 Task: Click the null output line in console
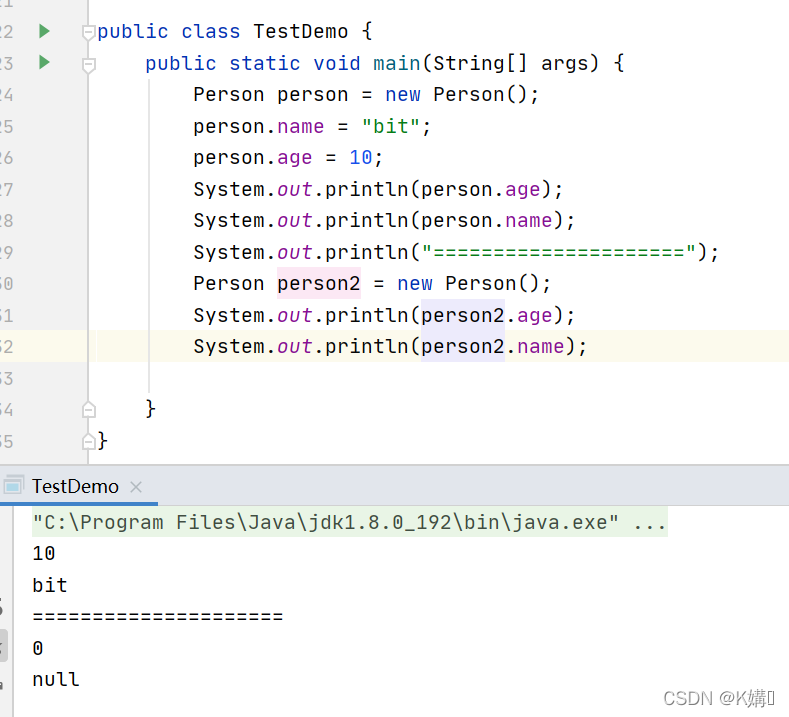click(x=55, y=679)
